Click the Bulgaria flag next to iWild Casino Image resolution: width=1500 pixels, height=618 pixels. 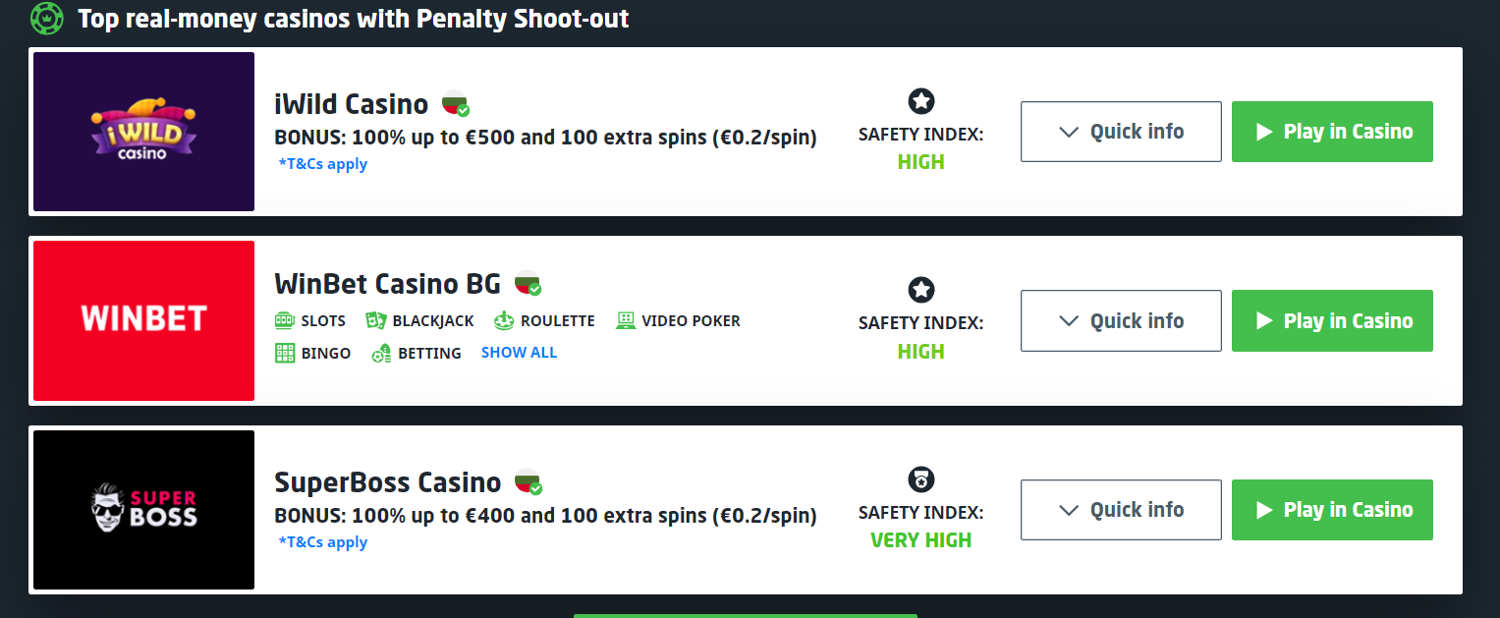(x=456, y=103)
